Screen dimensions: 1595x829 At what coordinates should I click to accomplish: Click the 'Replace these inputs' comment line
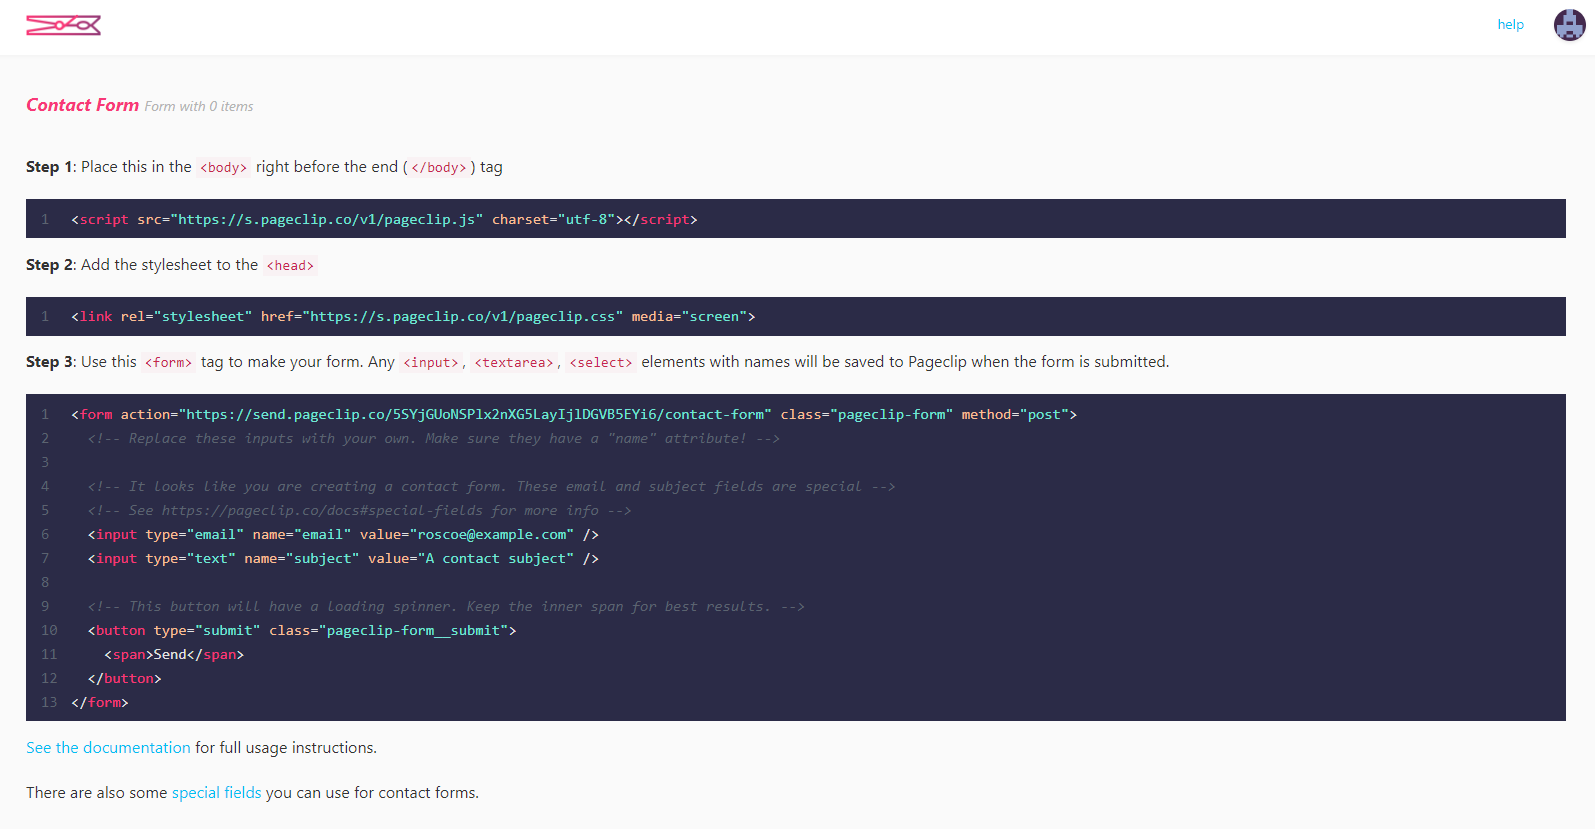tap(433, 439)
